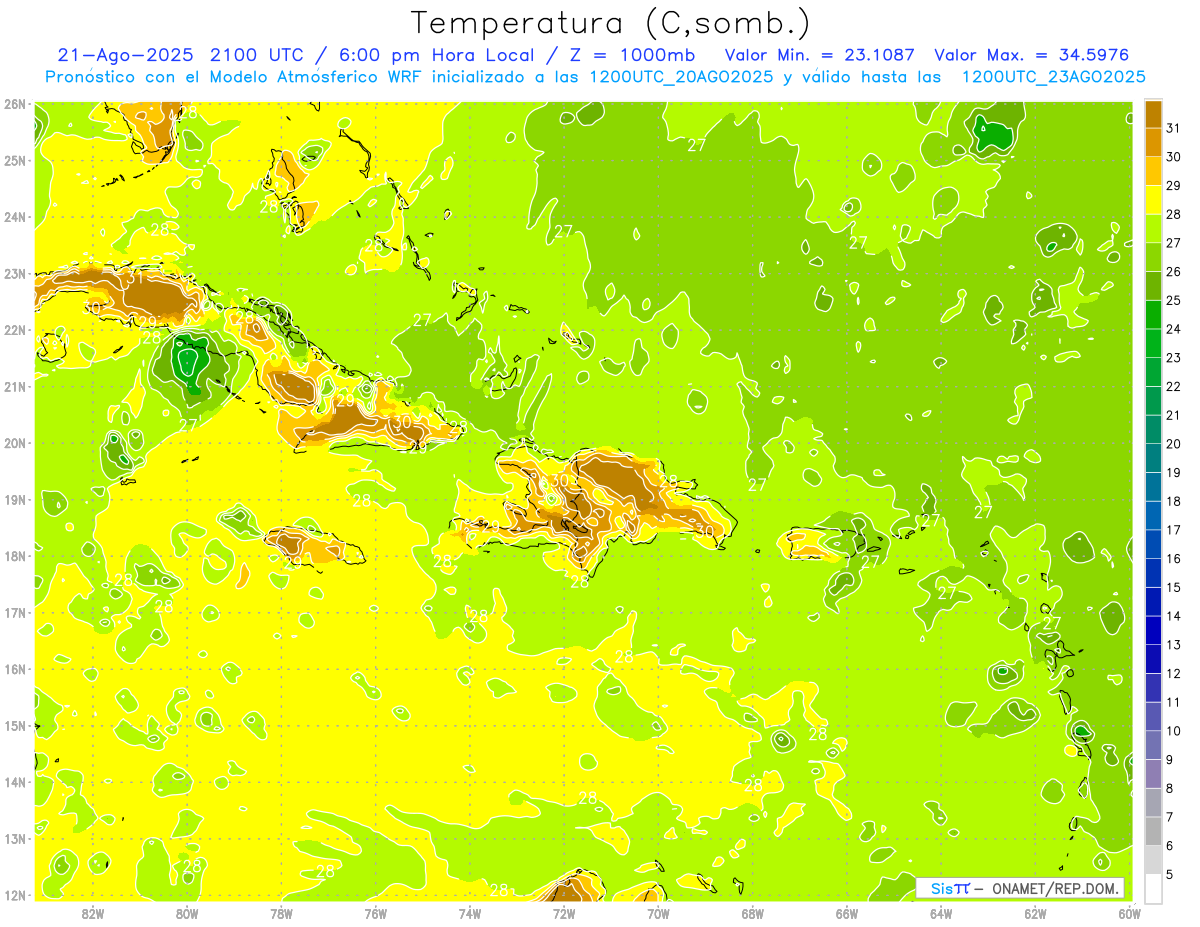Click the "72W" longitude axis label
Viewport: 1200px width, 927px height.
coord(564,913)
